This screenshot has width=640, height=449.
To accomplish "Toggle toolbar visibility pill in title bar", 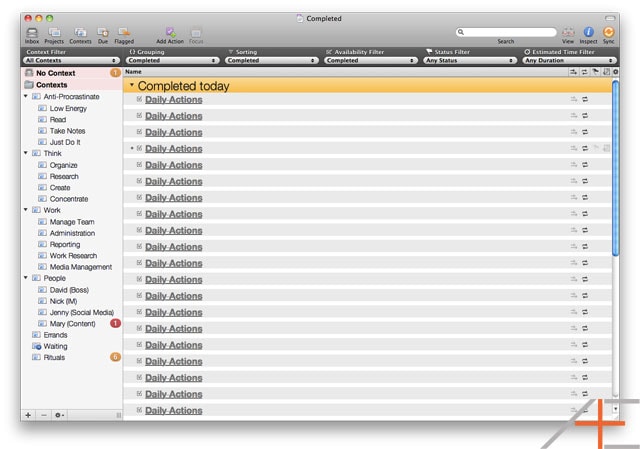I will [x=610, y=18].
